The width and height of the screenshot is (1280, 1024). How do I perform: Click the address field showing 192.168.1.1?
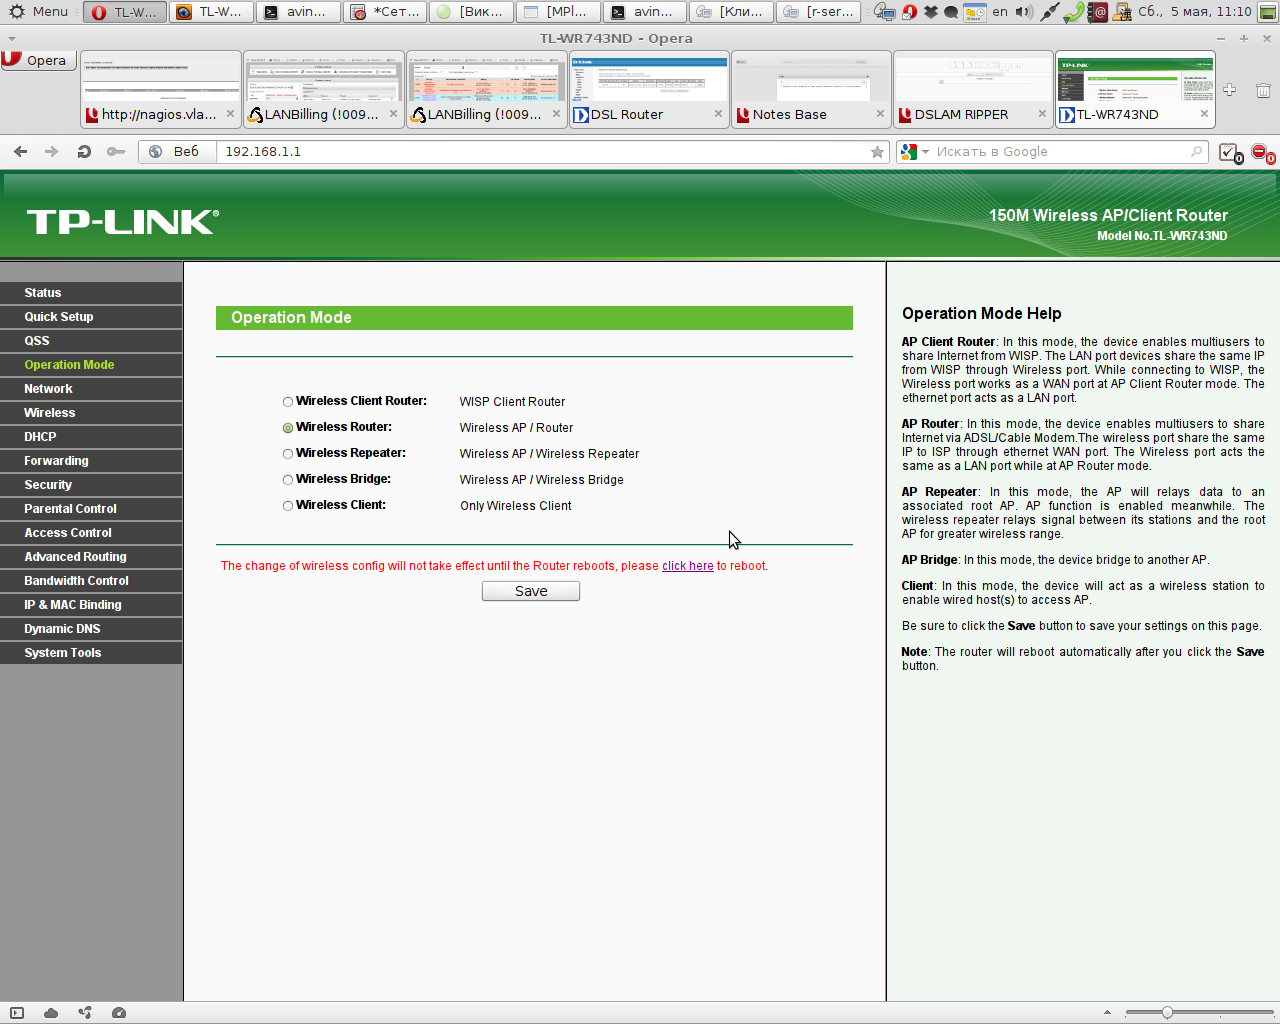pos(540,152)
